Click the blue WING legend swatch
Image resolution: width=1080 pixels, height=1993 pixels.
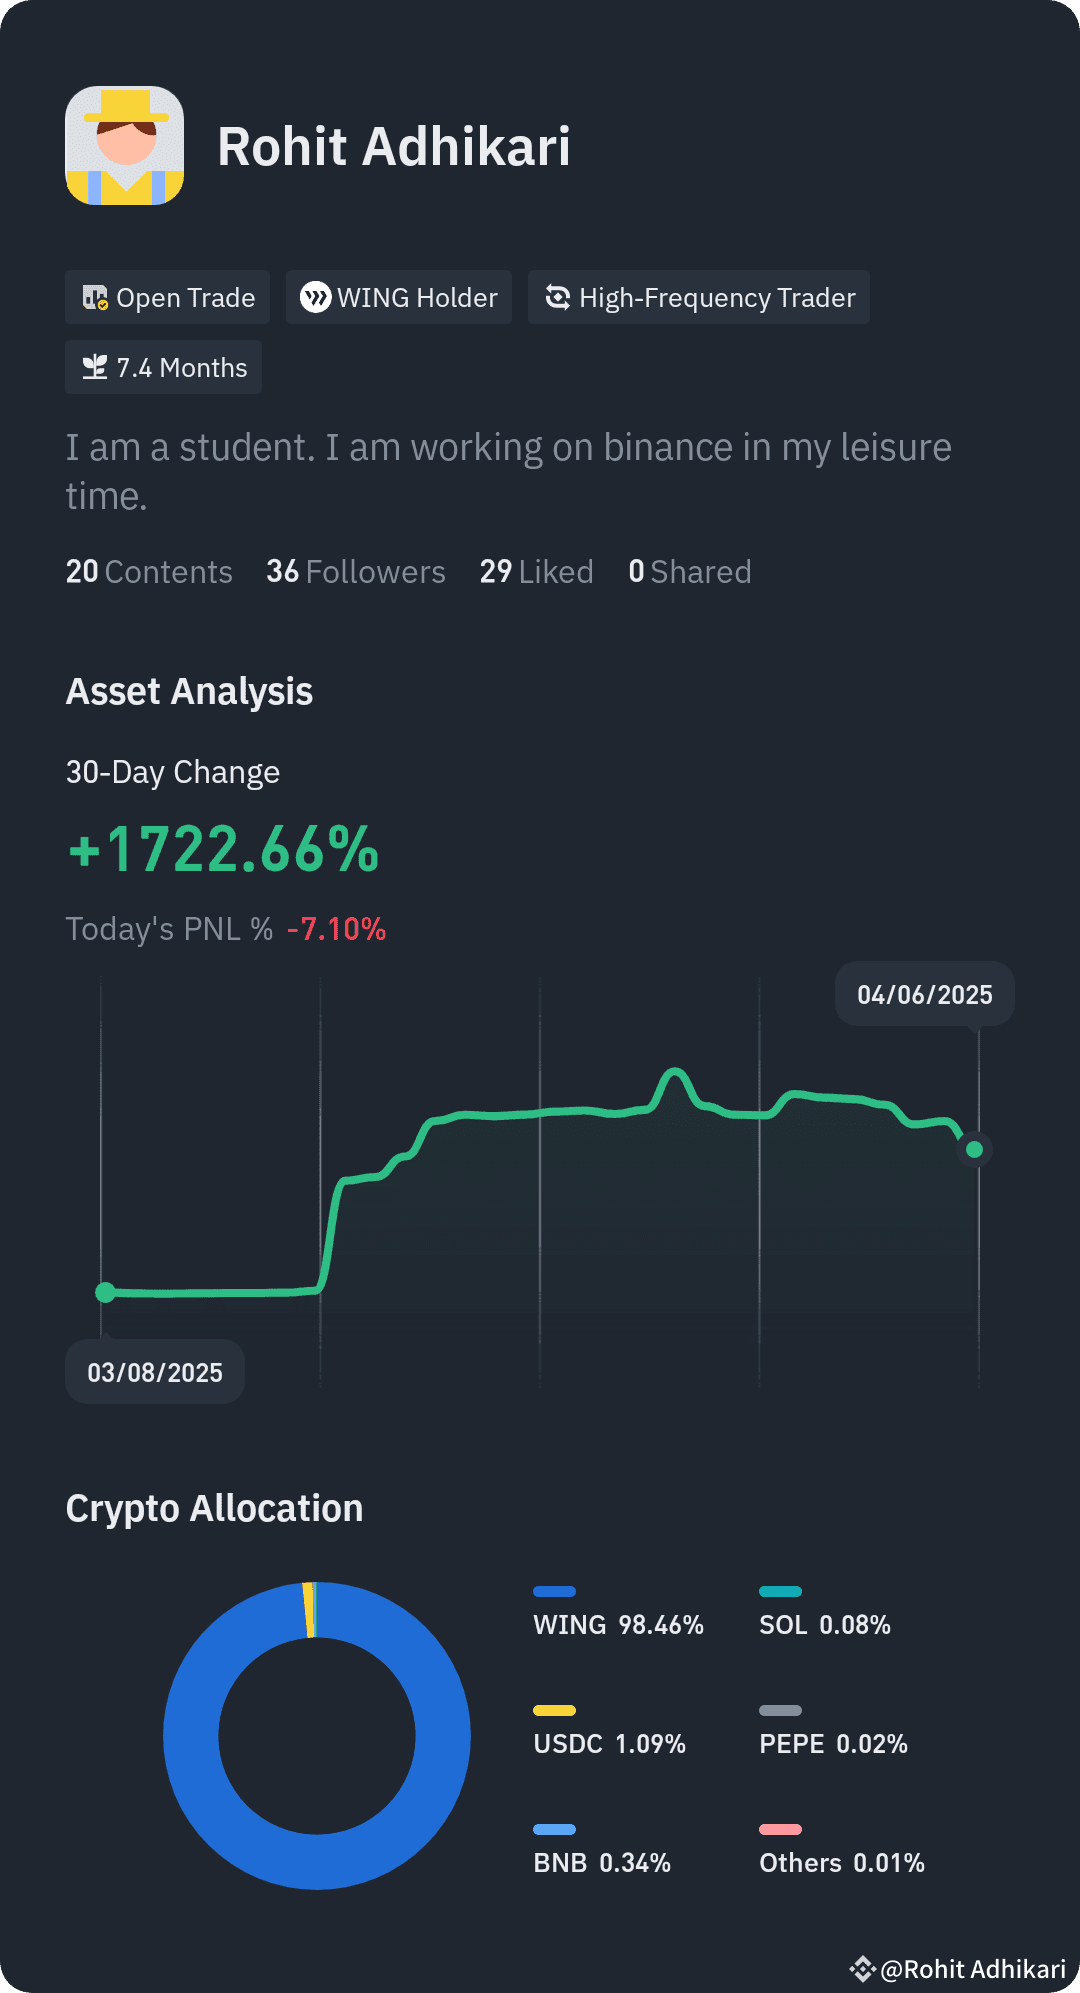point(555,1591)
